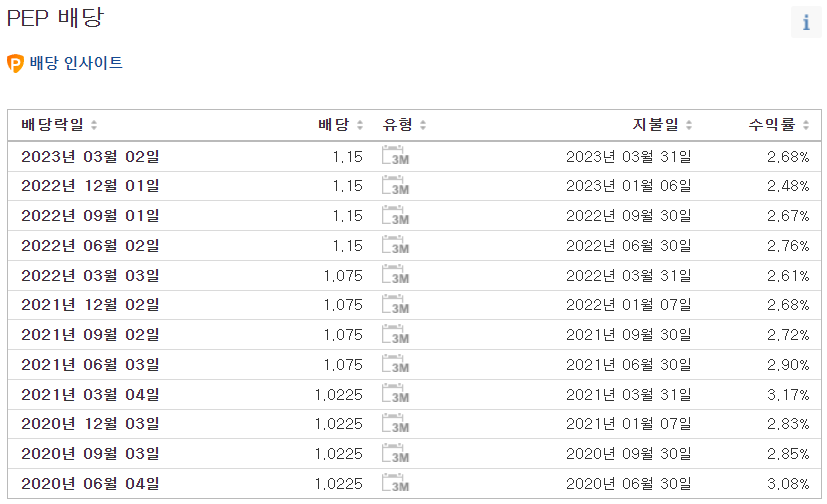Click the 3M icon in 2022년 06월 02일 row
827x504 pixels.
396,245
